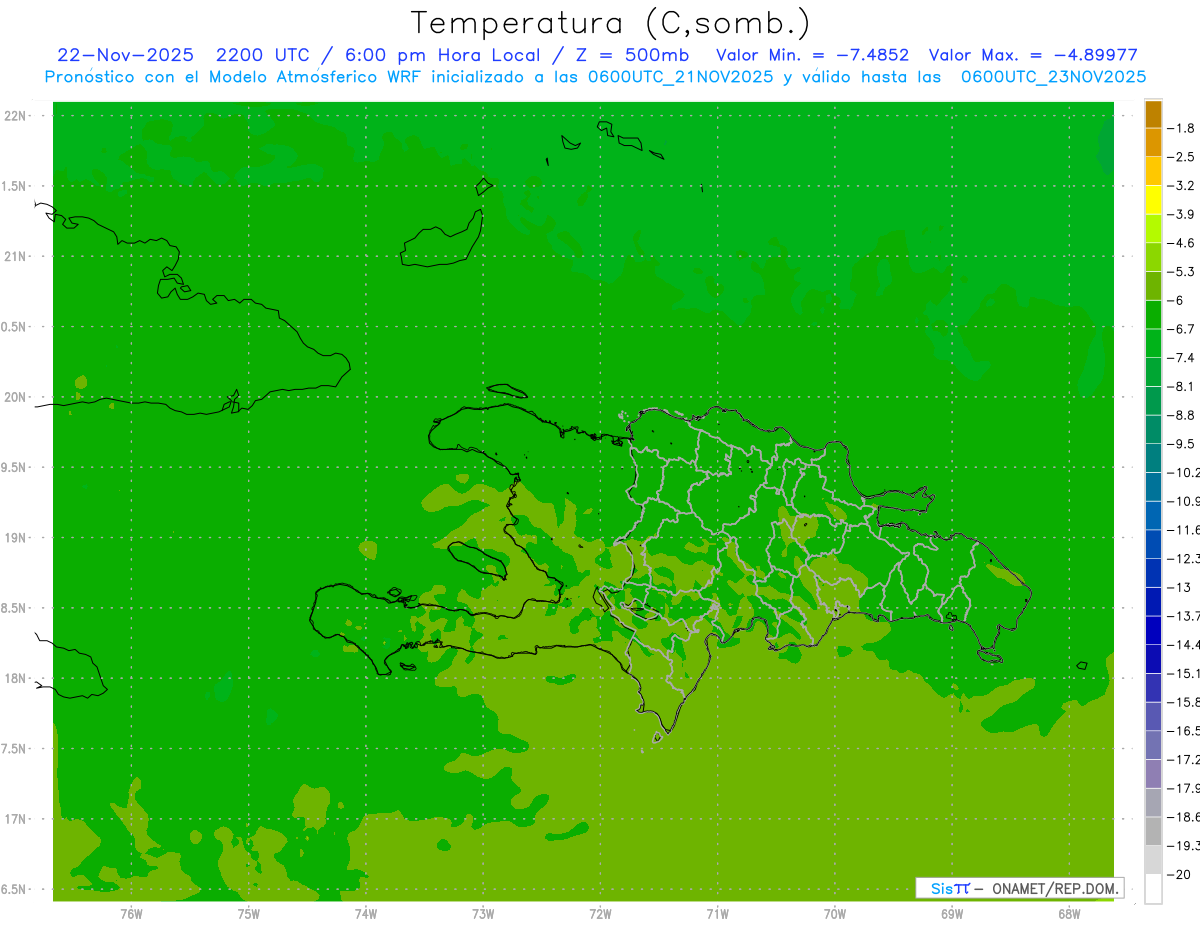The width and height of the screenshot is (1200, 927).
Task: Click the purple swatch between -17.2 and -17.9
Action: click(x=1153, y=774)
